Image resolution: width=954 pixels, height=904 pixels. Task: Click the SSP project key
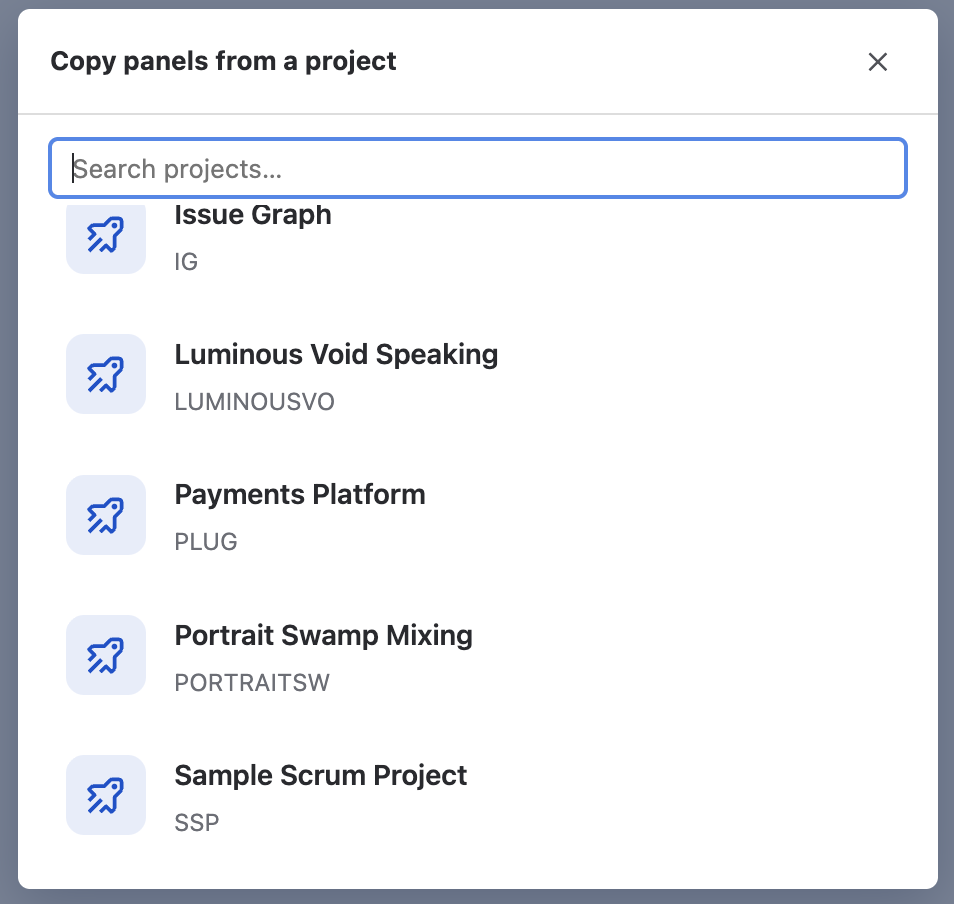coord(197,822)
